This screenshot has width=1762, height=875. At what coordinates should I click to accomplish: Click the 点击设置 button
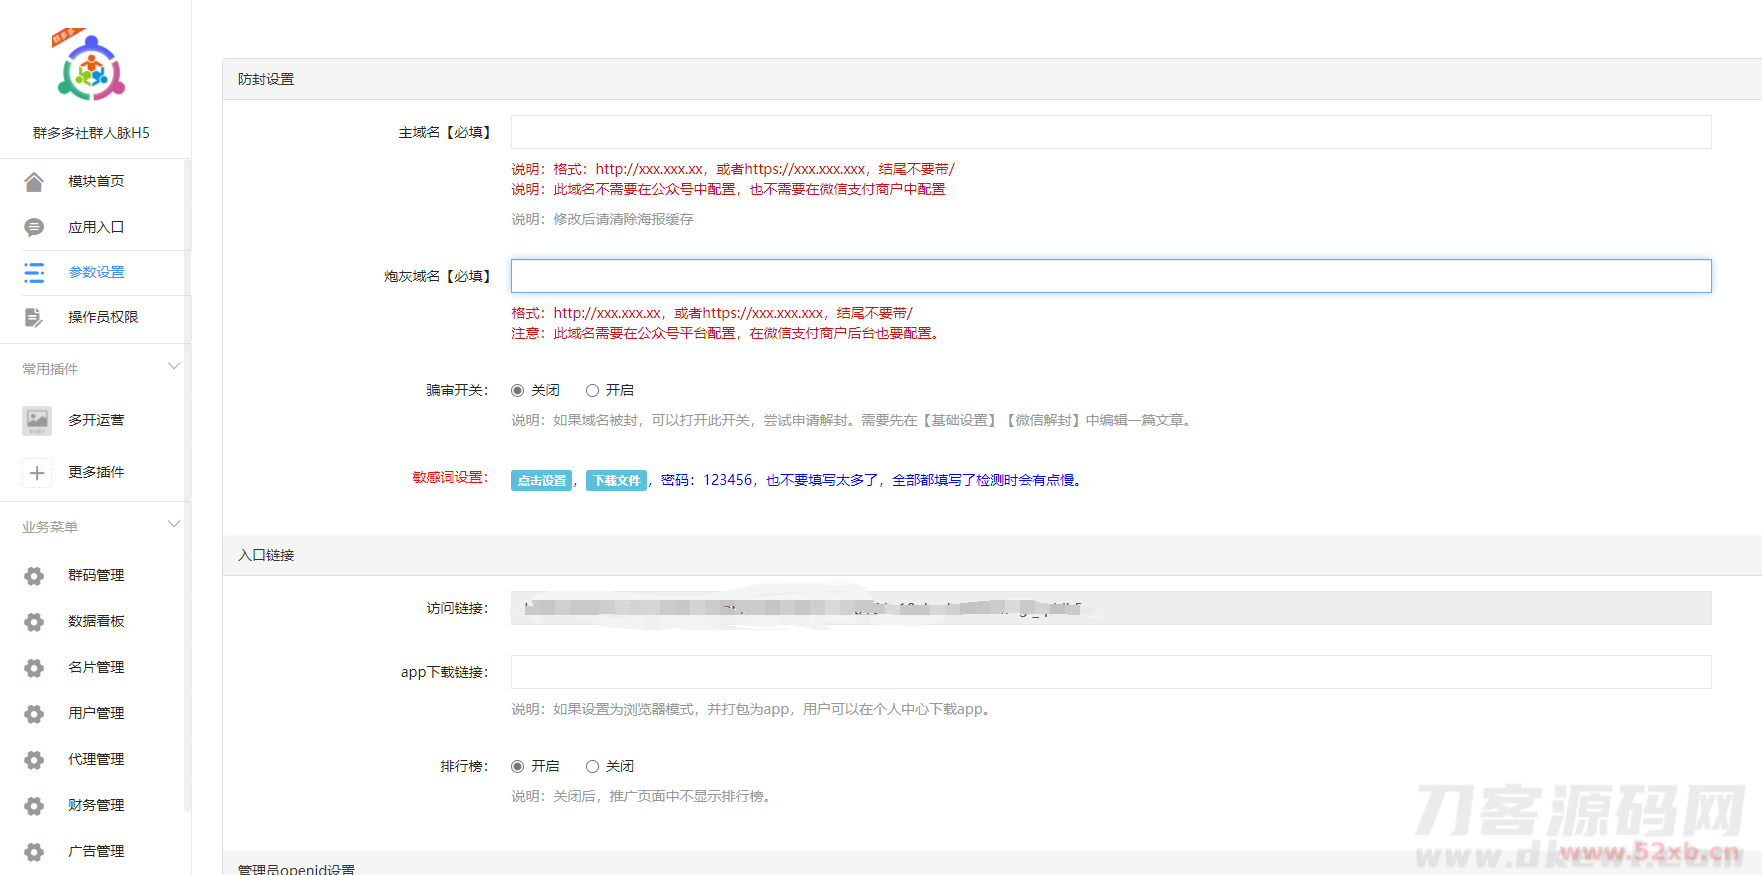click(x=541, y=481)
